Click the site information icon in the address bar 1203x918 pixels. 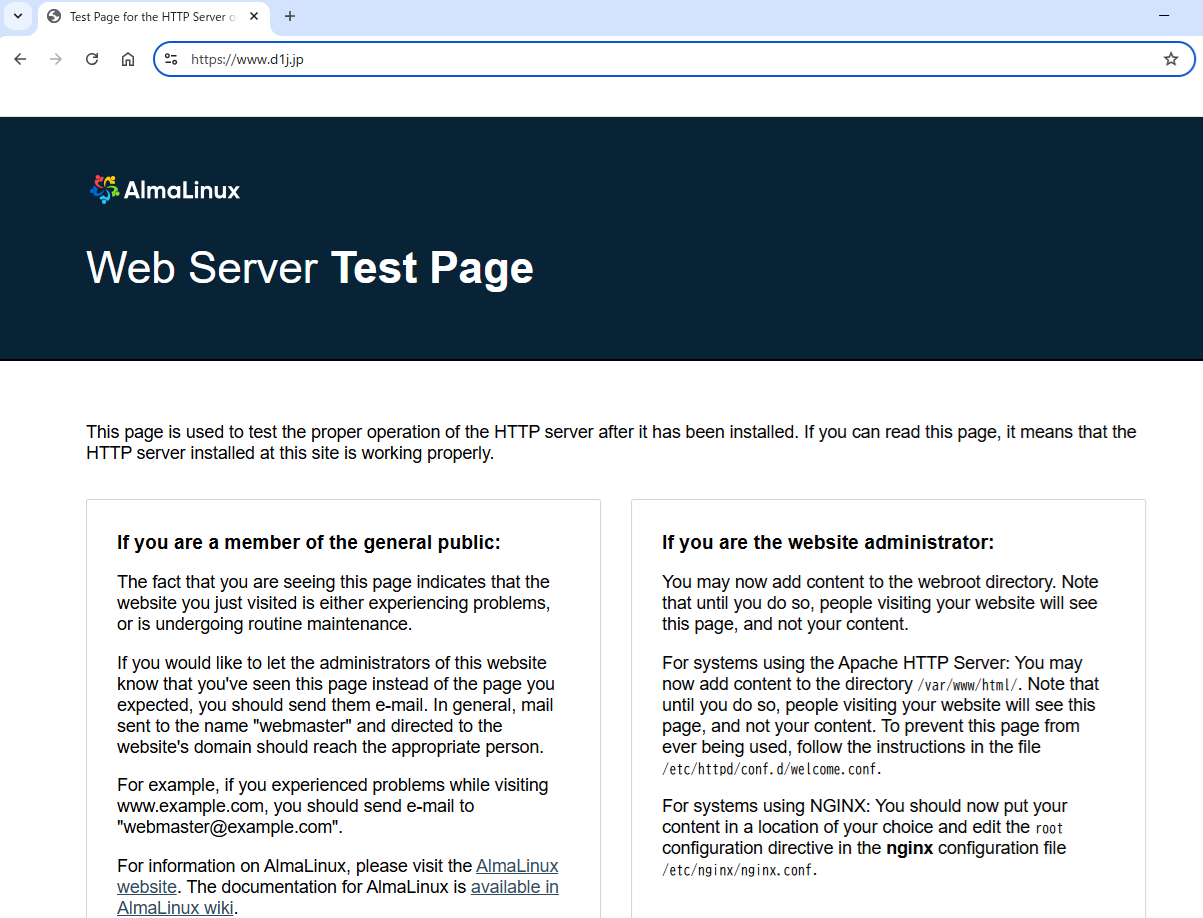tap(171, 58)
